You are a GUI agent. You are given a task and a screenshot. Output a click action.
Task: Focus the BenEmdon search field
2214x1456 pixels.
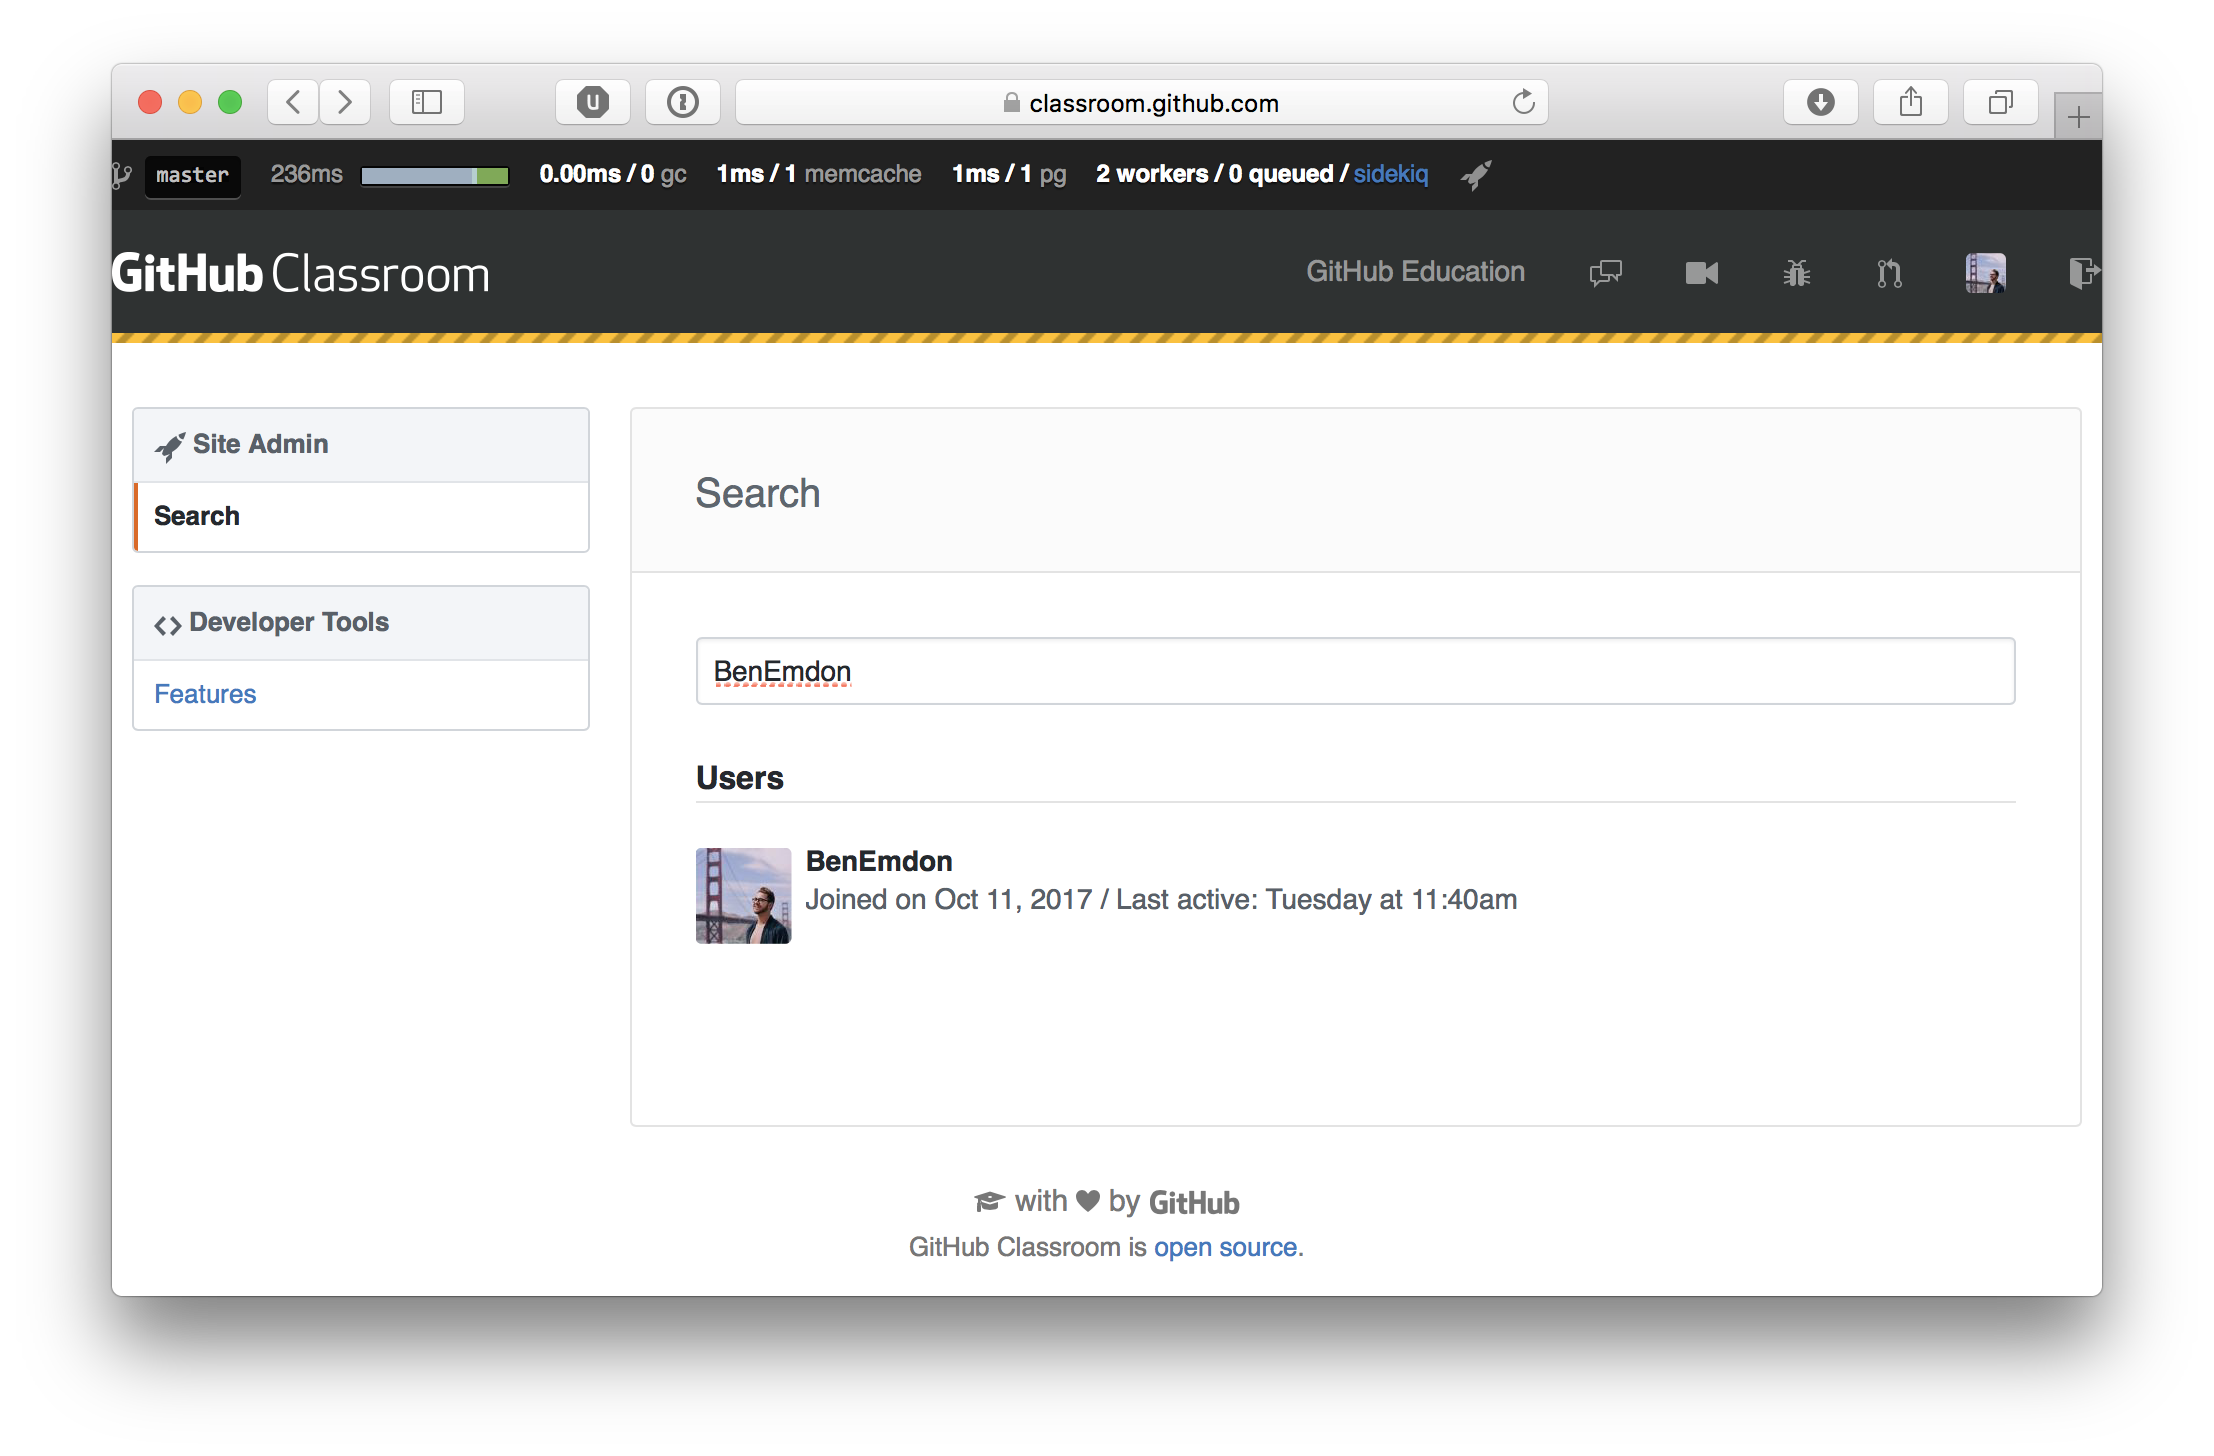click(x=1355, y=671)
